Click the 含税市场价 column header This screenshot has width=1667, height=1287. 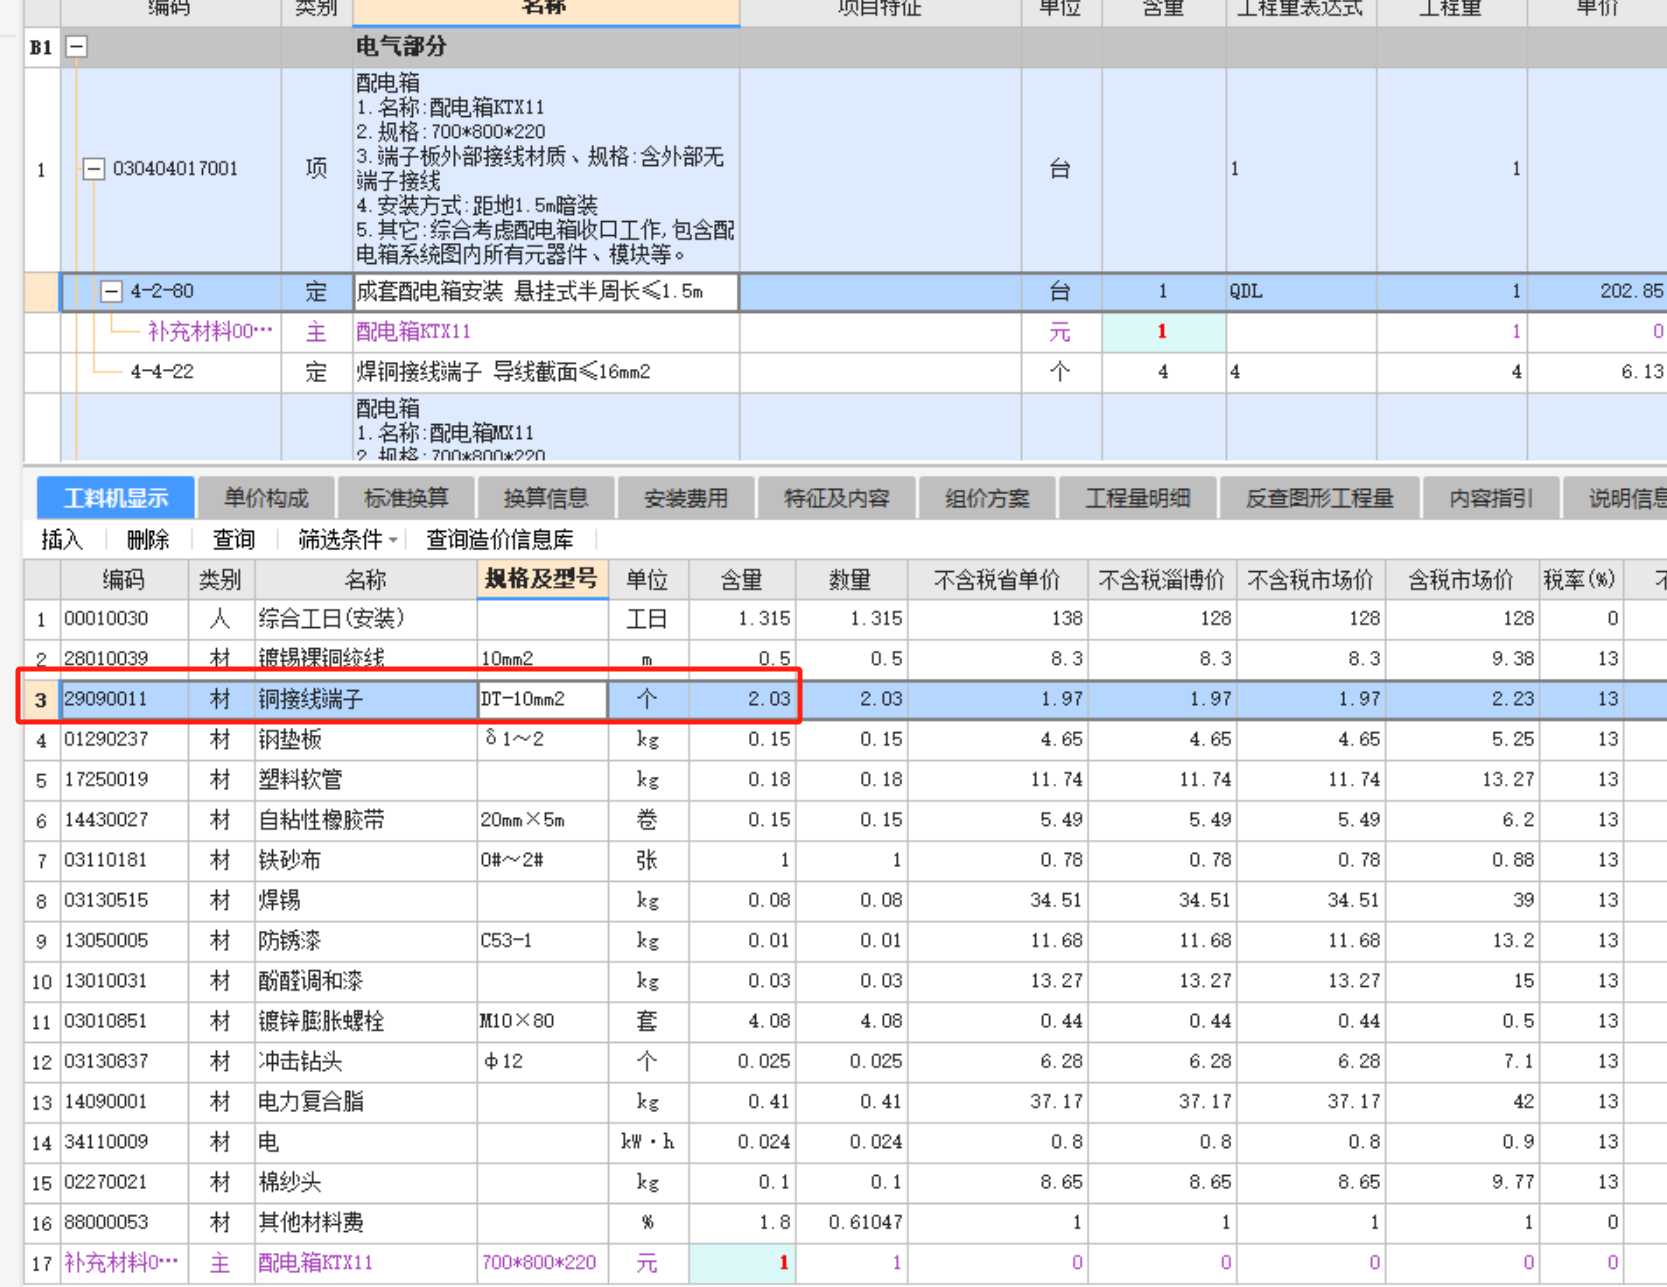point(1461,580)
